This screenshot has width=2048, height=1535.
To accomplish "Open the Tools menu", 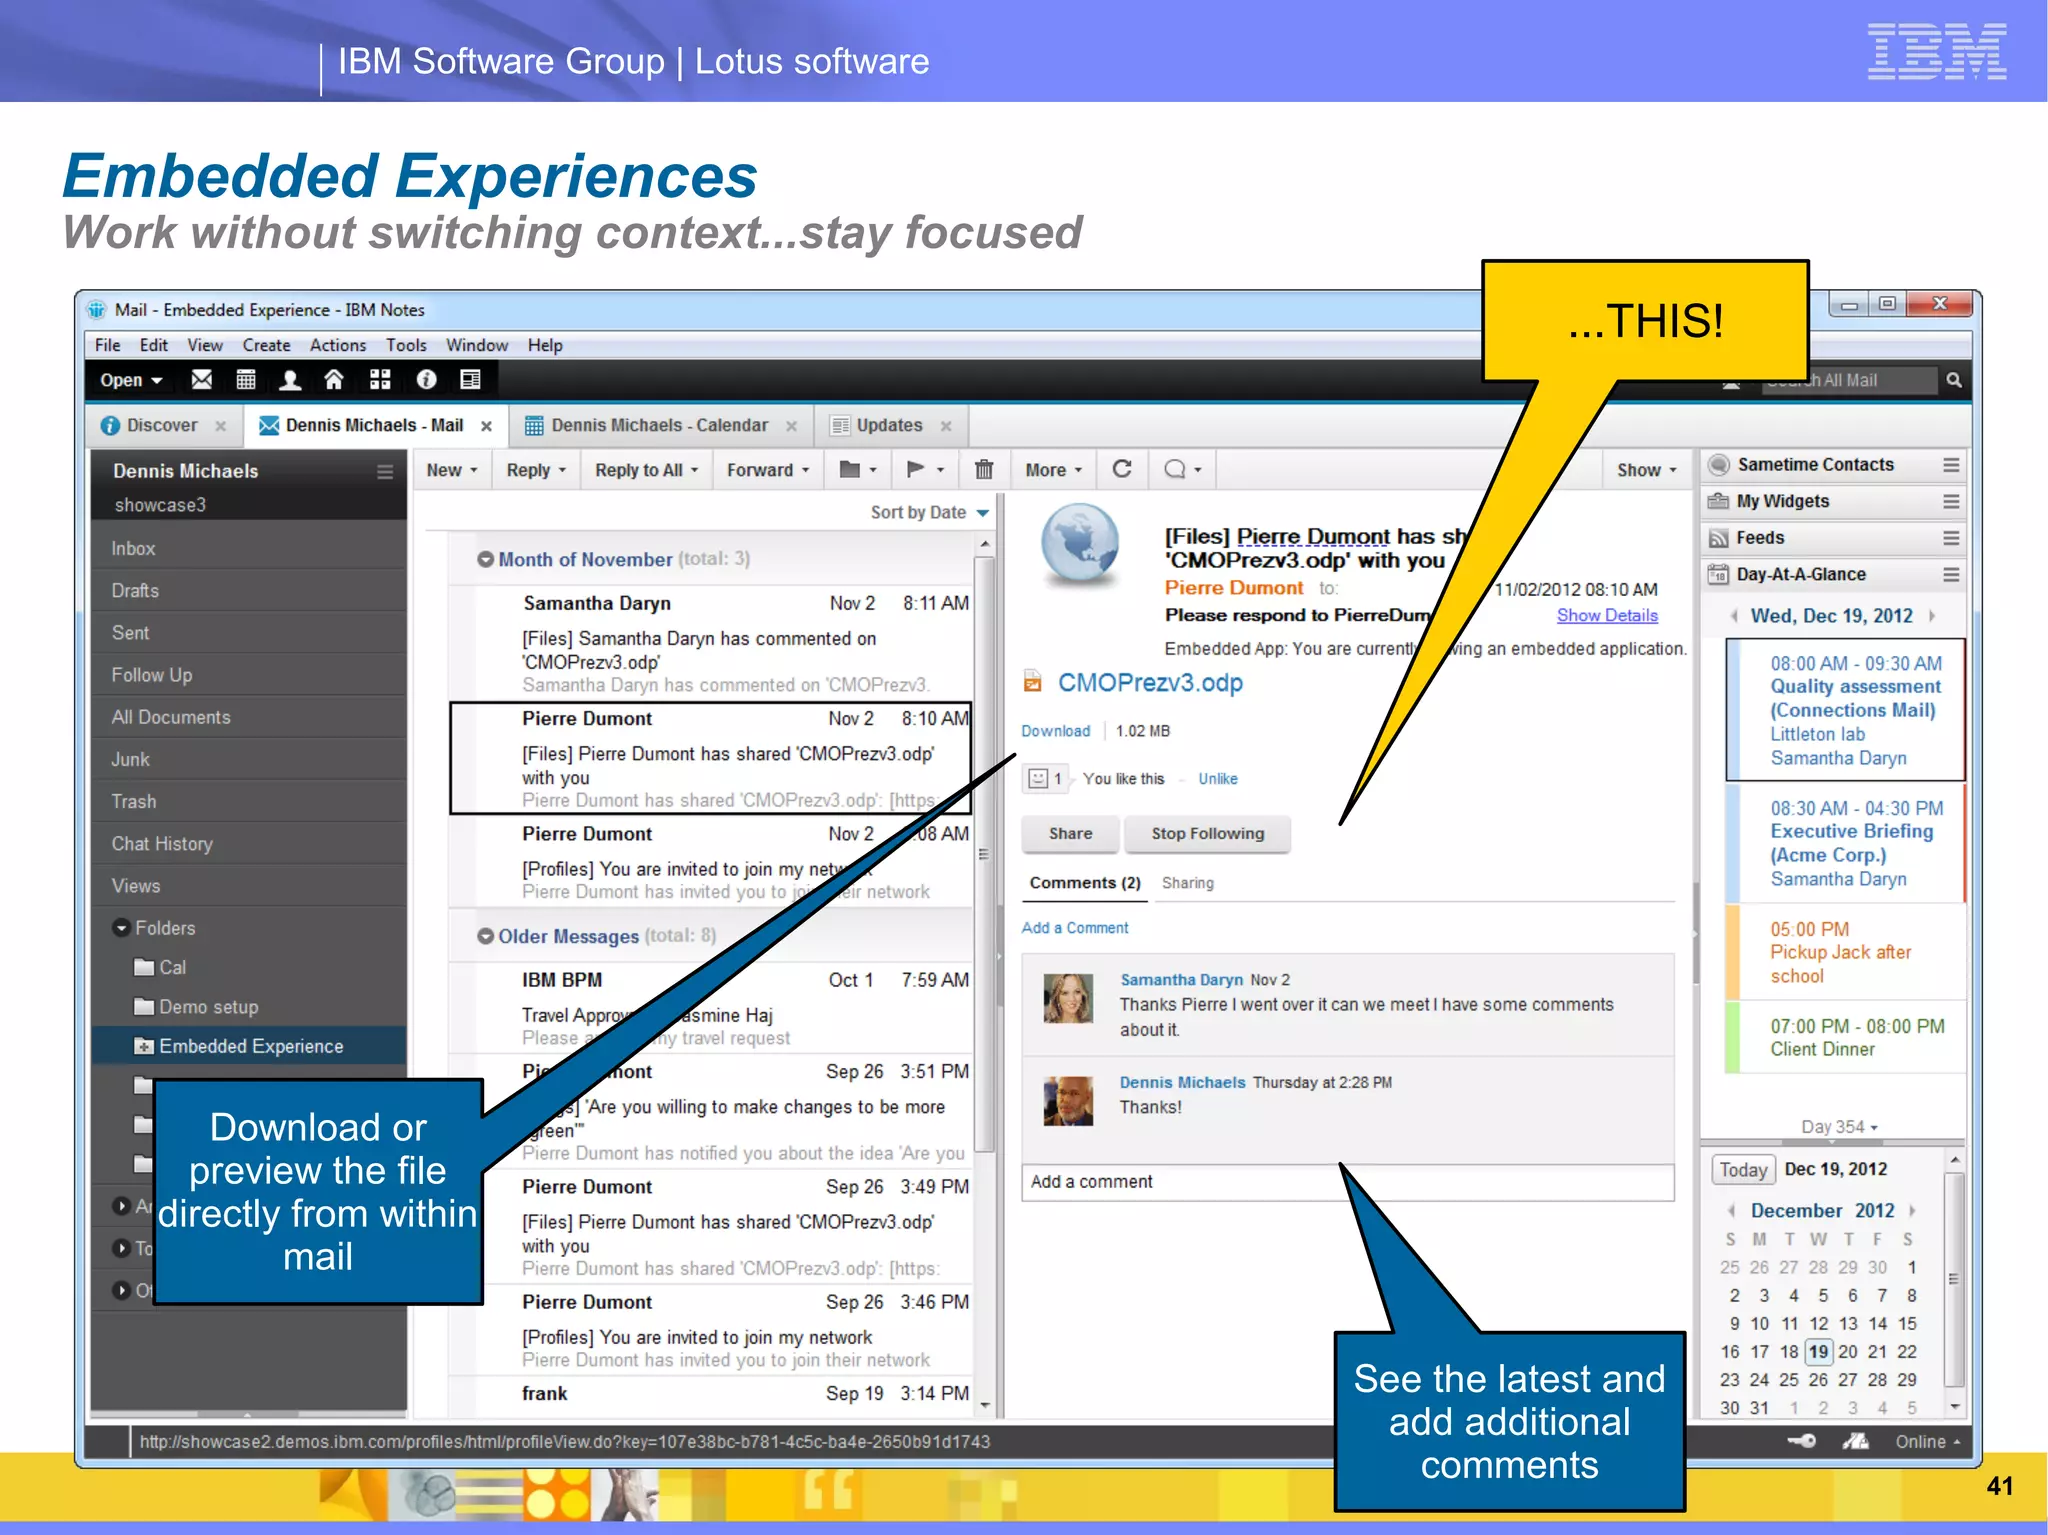I will click(x=406, y=345).
